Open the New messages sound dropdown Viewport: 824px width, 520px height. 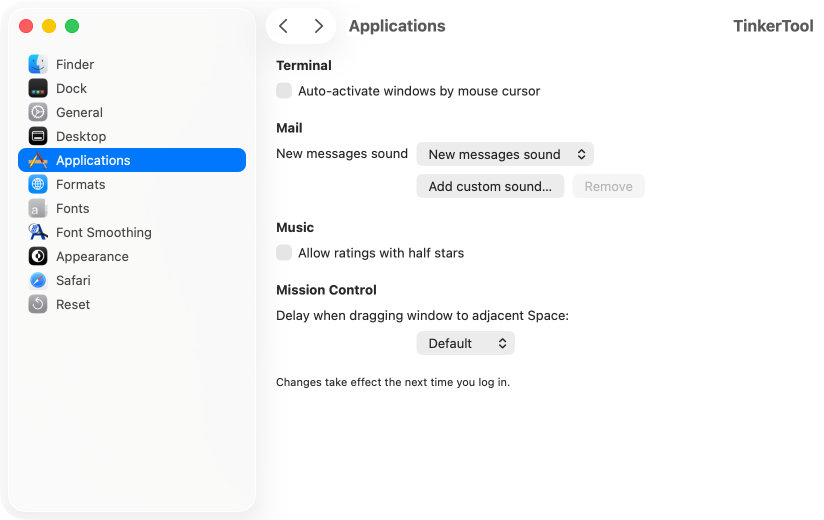point(505,154)
